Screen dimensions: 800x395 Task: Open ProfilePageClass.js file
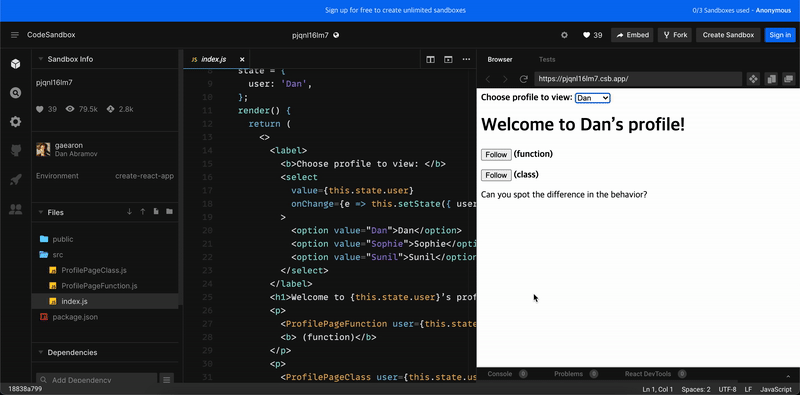[x=105, y=270]
